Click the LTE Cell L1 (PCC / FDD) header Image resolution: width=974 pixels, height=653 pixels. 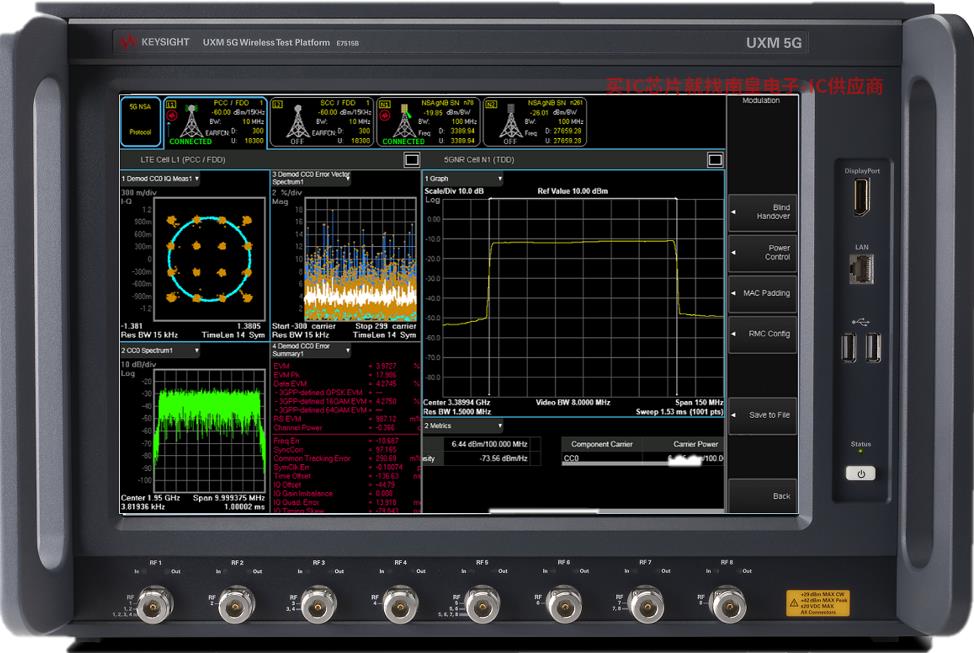click(183, 160)
